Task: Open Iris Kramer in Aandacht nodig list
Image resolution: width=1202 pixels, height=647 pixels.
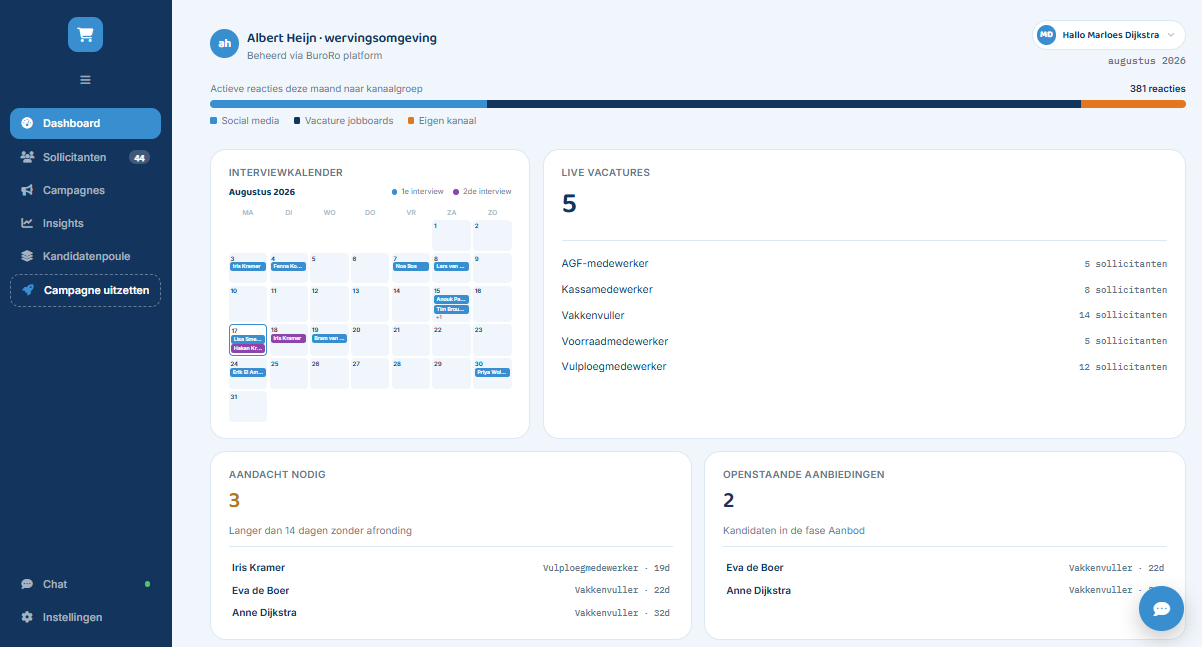Action: coord(450,567)
